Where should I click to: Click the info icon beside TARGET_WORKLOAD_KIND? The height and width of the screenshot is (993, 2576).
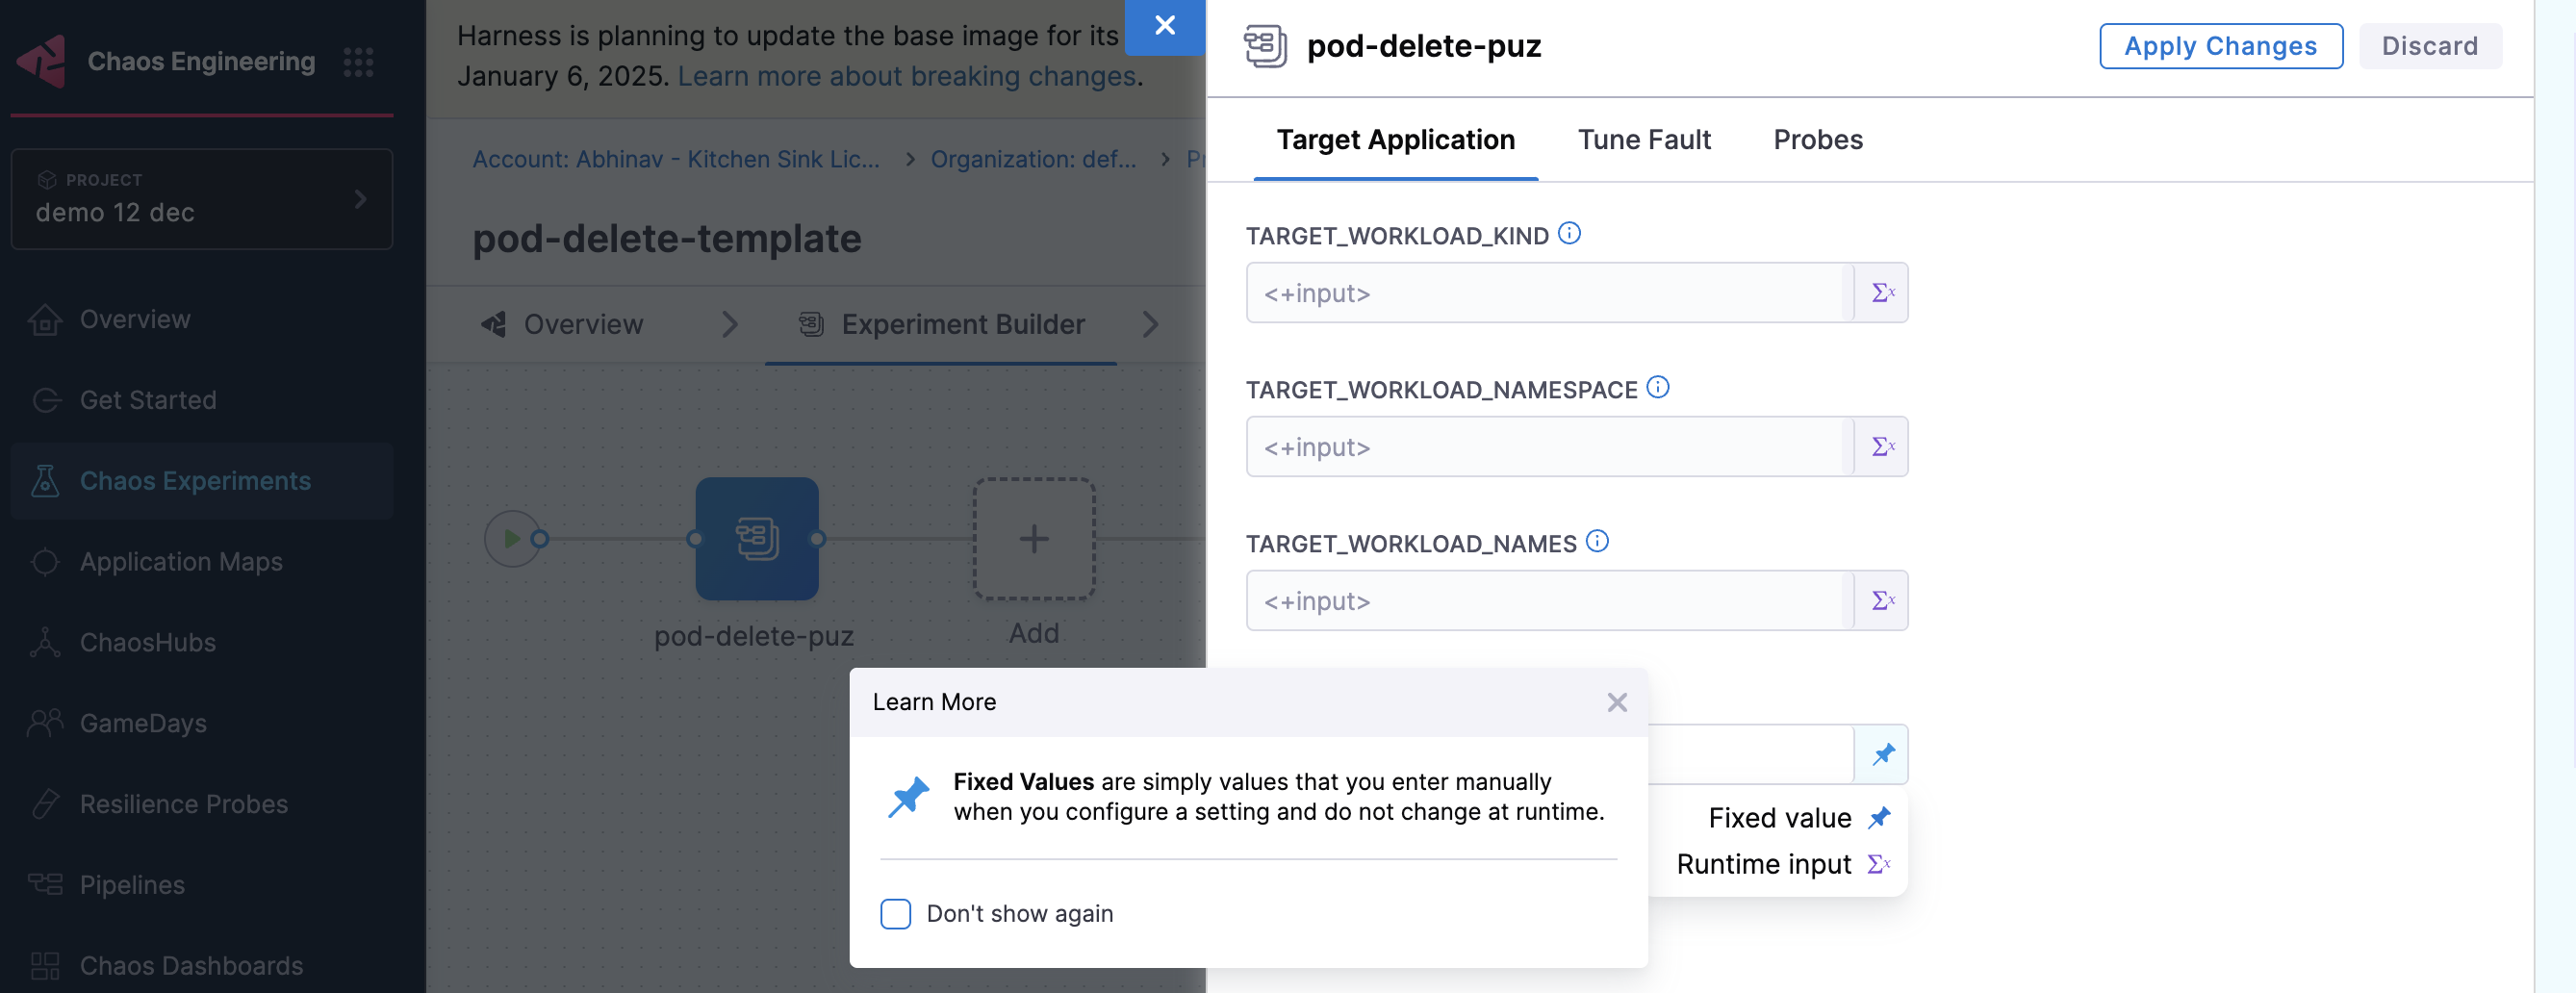coord(1569,234)
